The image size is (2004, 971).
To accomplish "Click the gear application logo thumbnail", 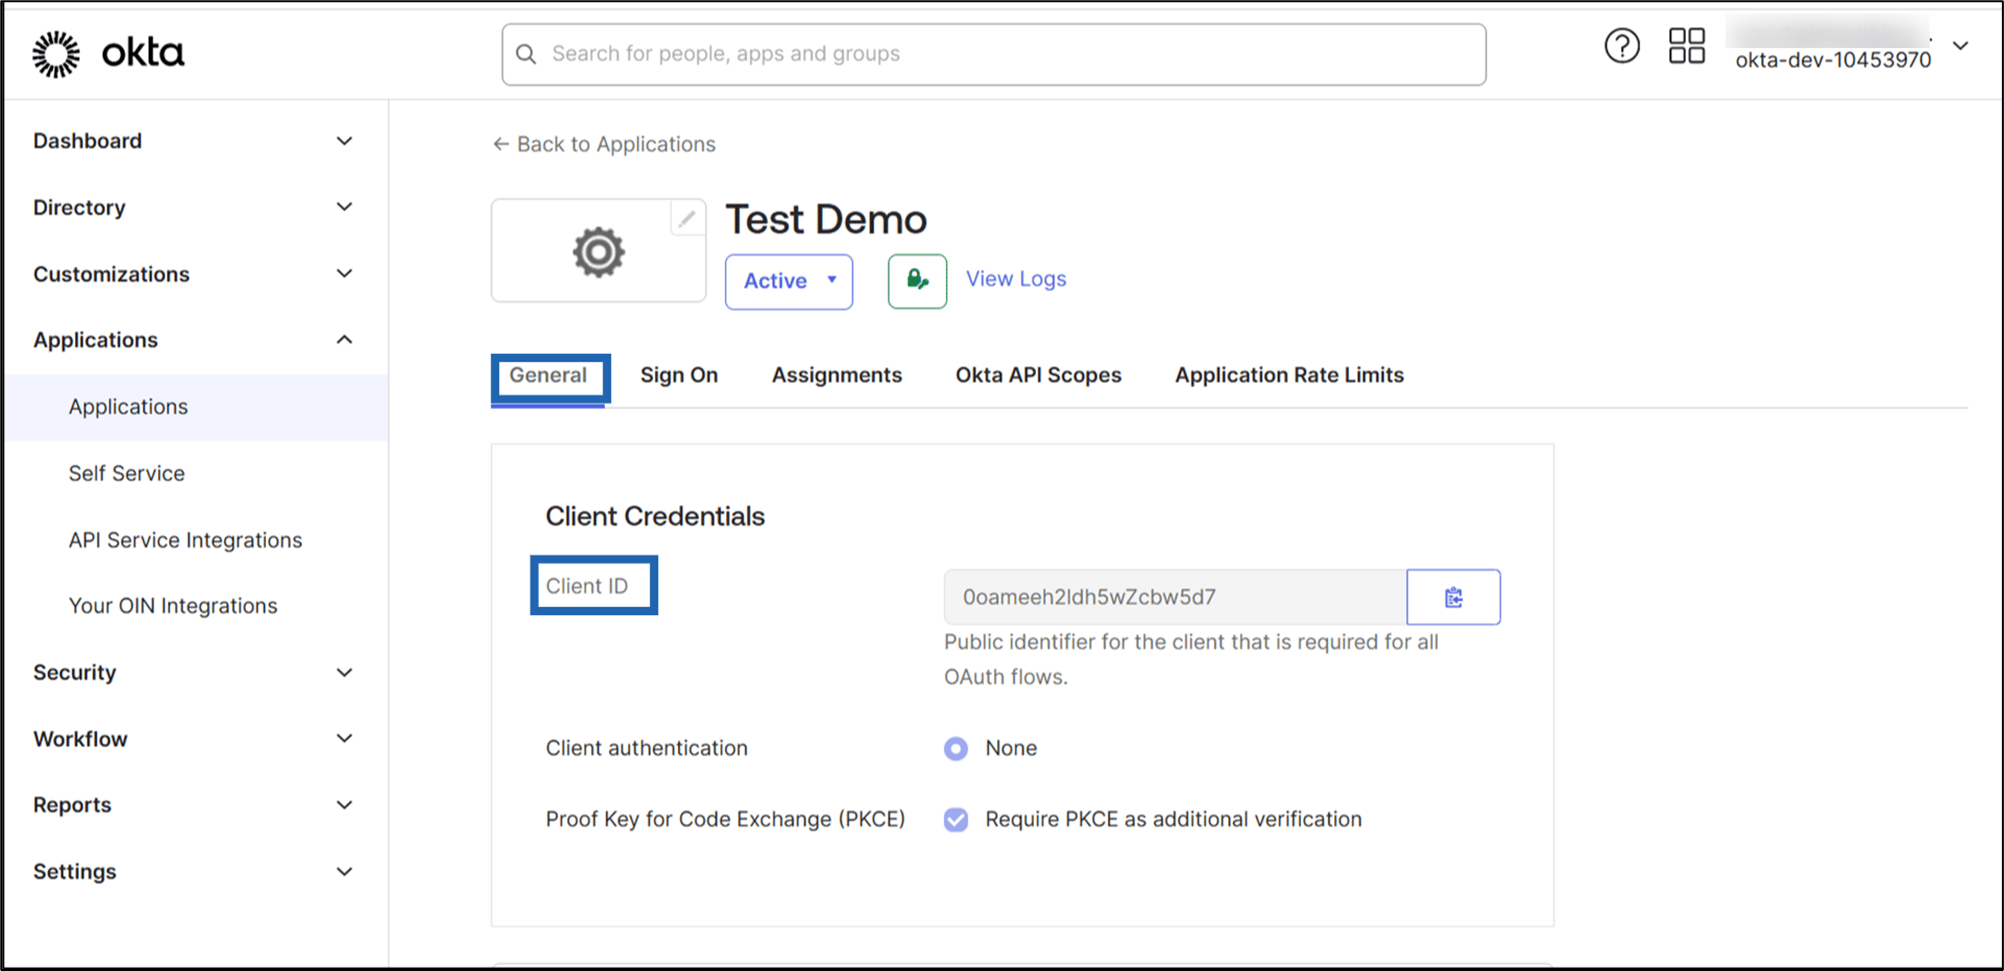I will pos(598,251).
